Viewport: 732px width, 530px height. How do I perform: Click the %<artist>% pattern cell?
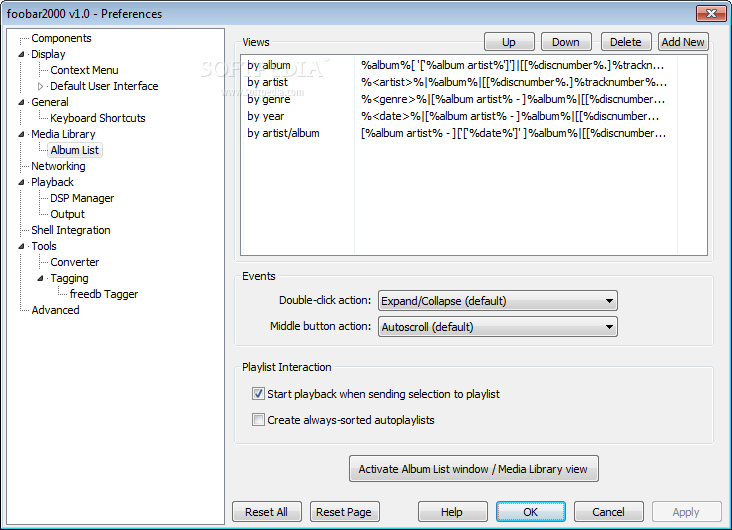pyautogui.click(x=514, y=82)
